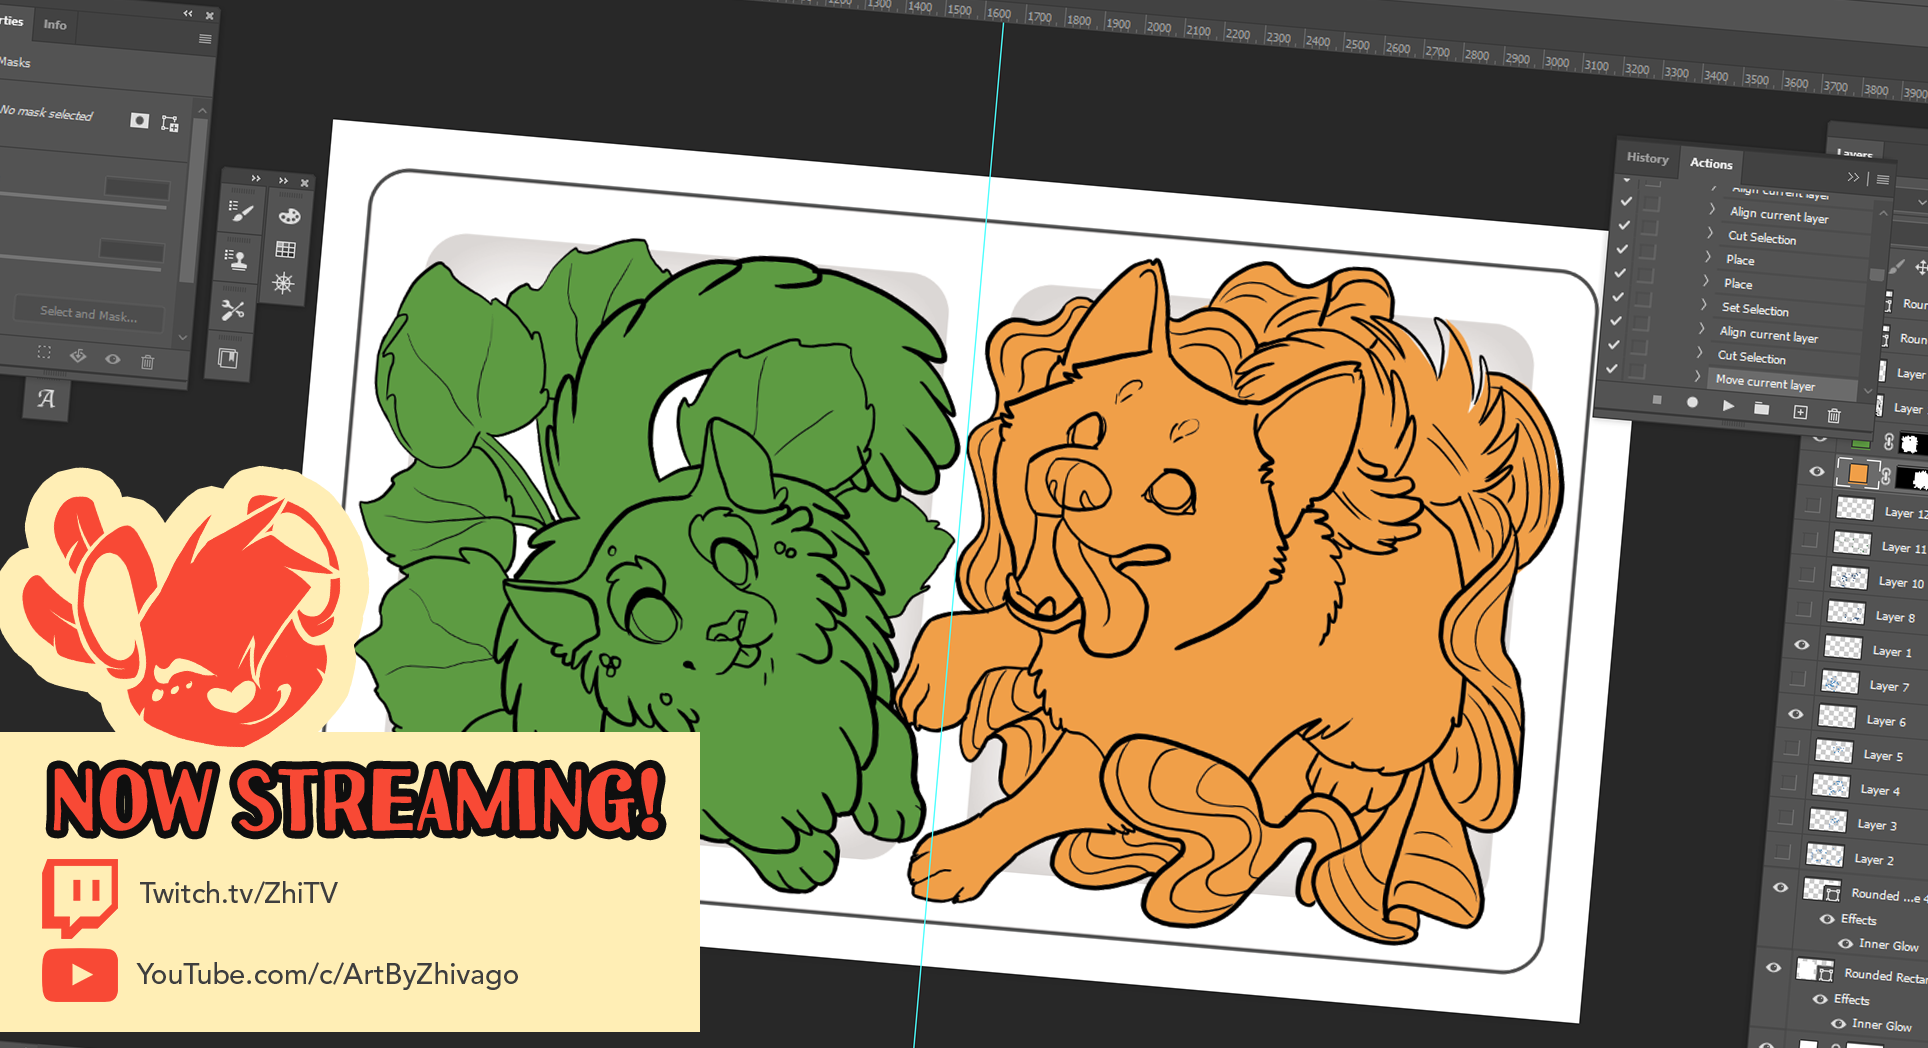The width and height of the screenshot is (1928, 1048).
Task: Open the Properties panel flyout menu
Action: pos(205,39)
